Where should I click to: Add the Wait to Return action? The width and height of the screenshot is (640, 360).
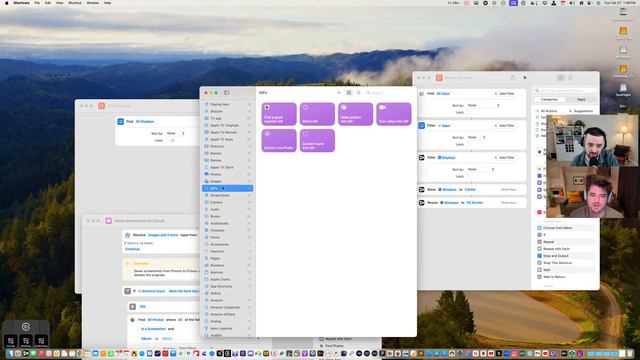point(566,277)
